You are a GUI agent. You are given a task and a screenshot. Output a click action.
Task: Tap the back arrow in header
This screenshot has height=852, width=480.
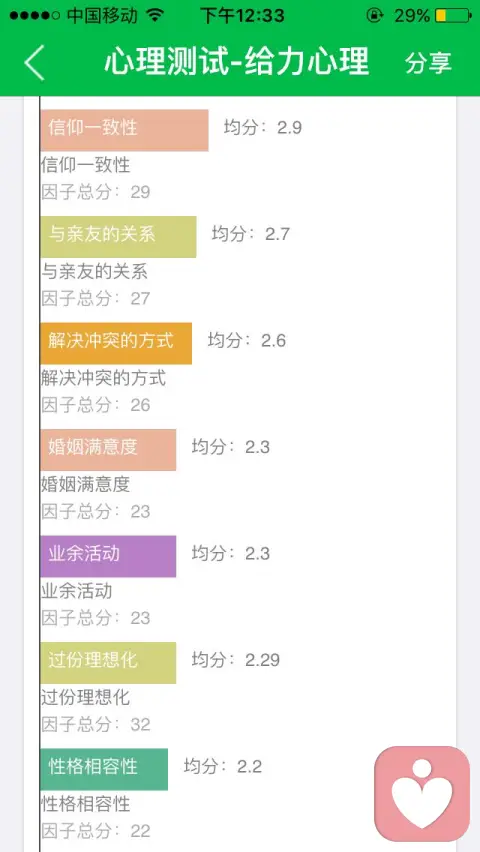[34, 62]
